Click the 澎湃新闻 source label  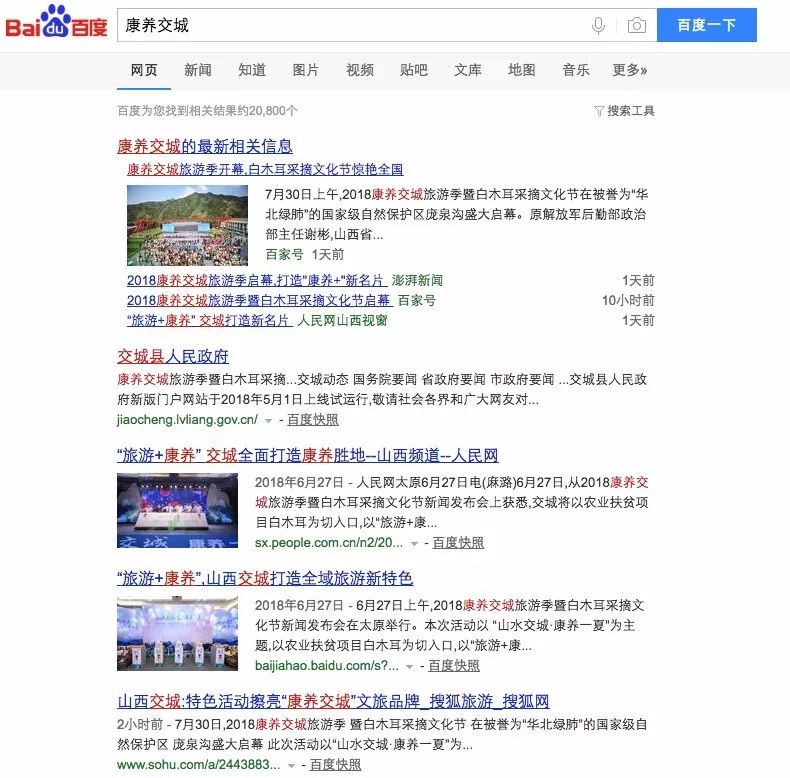[x=417, y=280]
